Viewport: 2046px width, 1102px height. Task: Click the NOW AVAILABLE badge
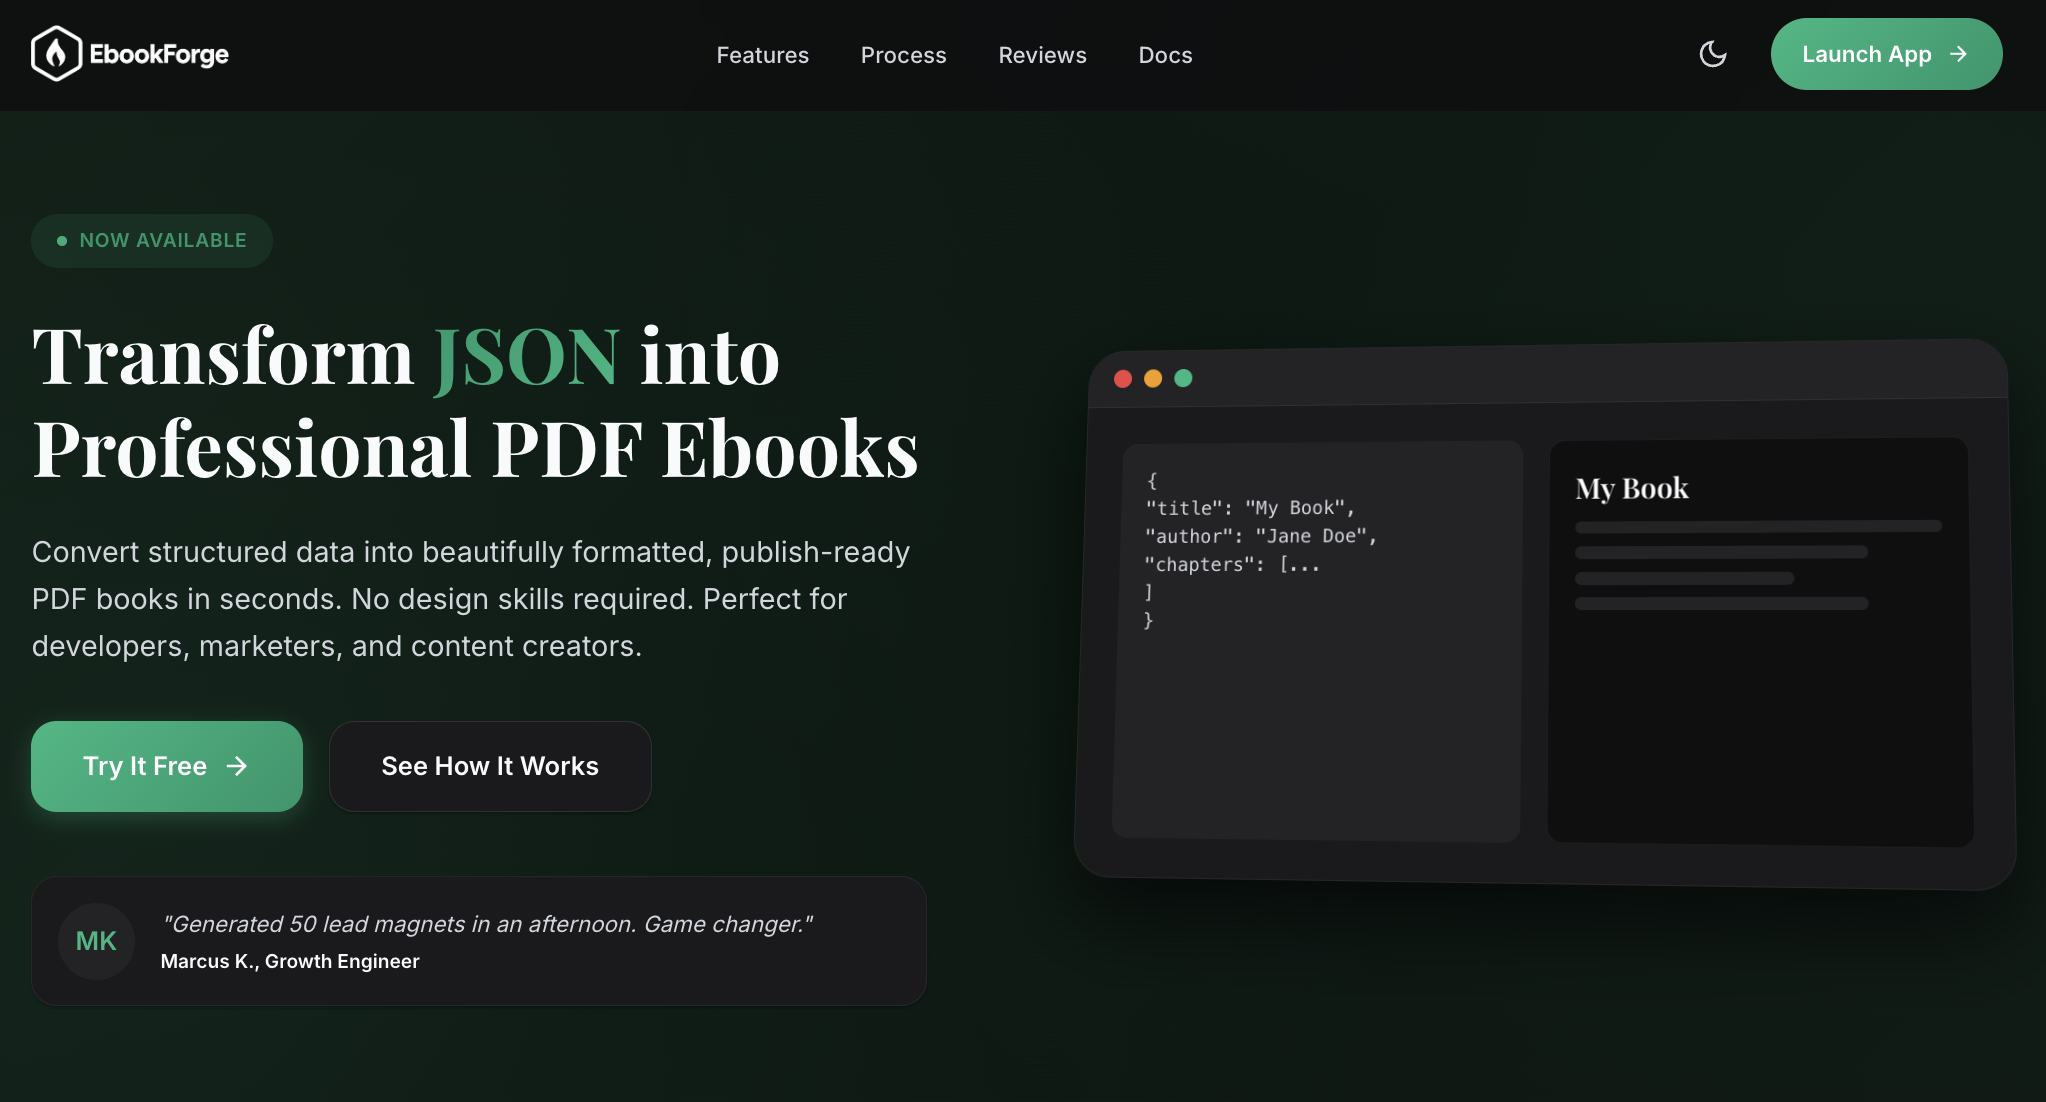tap(151, 240)
